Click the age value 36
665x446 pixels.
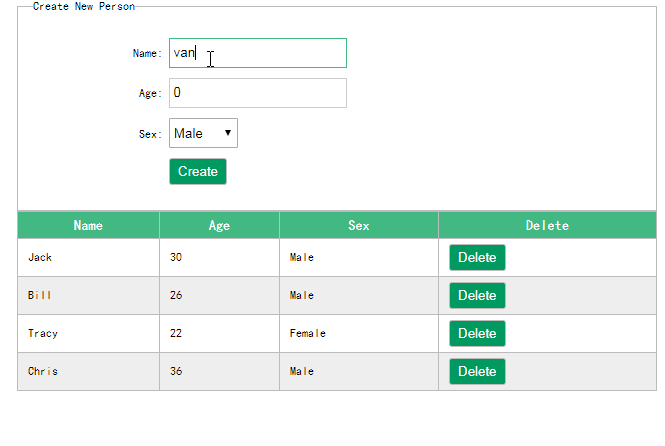point(176,371)
